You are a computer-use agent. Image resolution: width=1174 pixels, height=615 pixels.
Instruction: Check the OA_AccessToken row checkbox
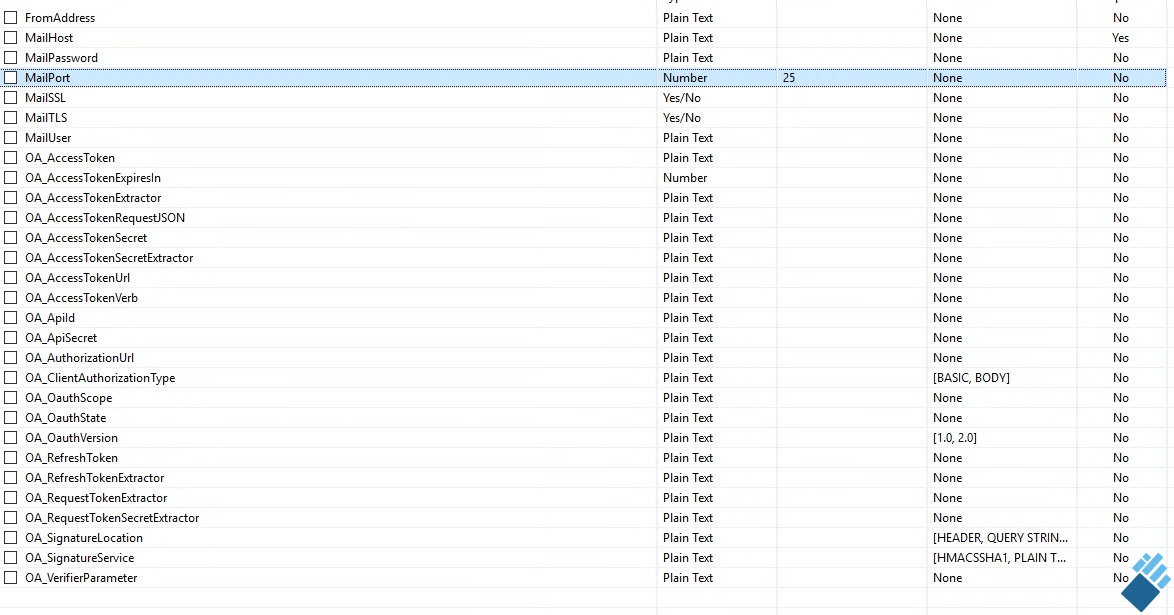10,157
